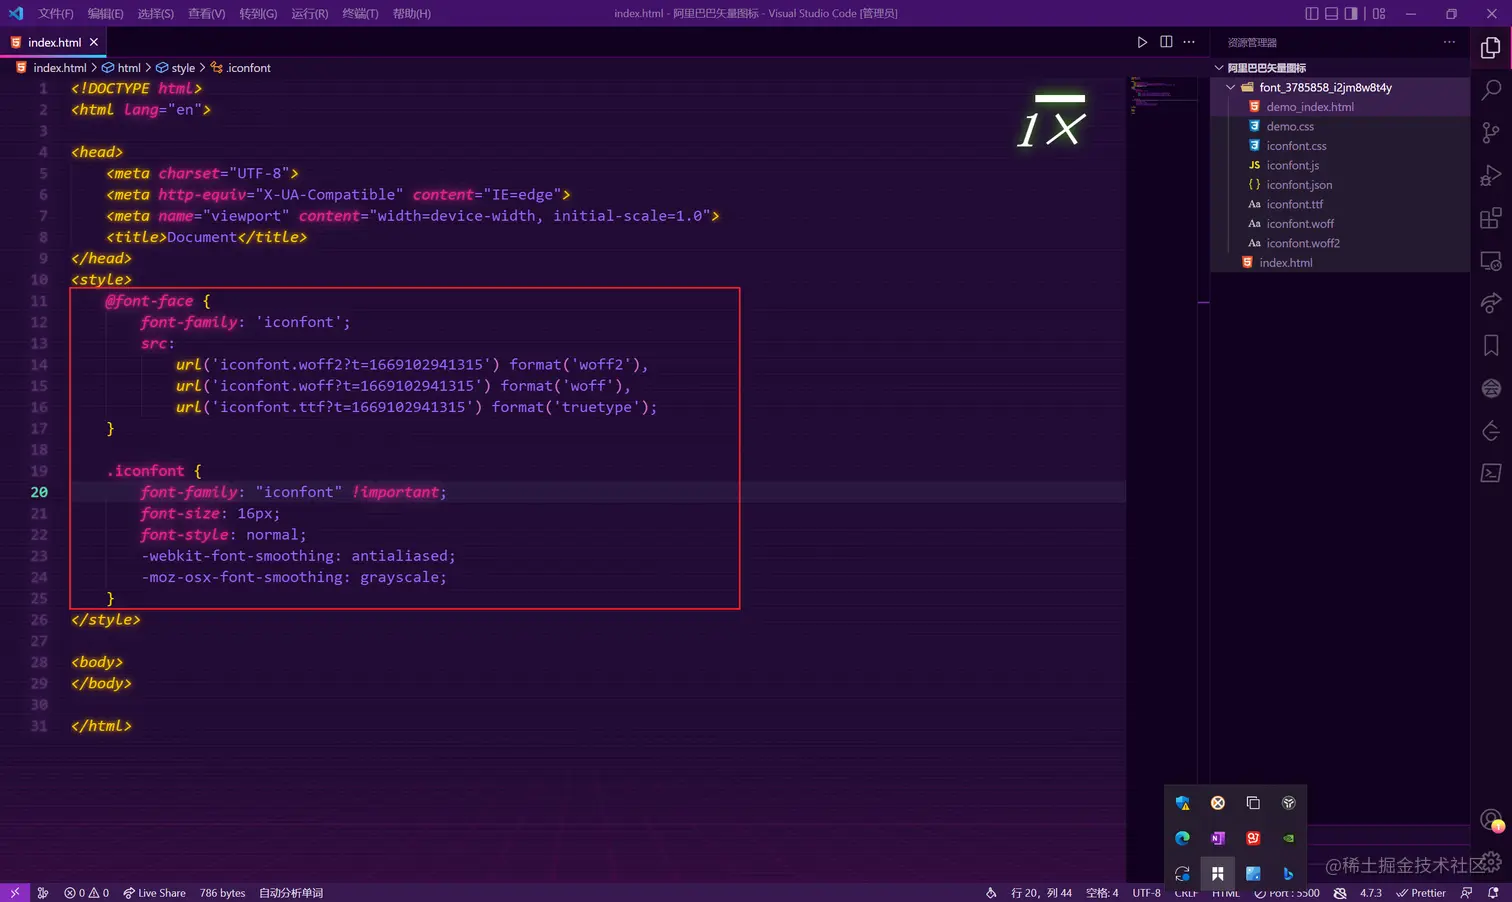The image size is (1512, 902).
Task: Open the Extensions view
Action: point(1490,218)
